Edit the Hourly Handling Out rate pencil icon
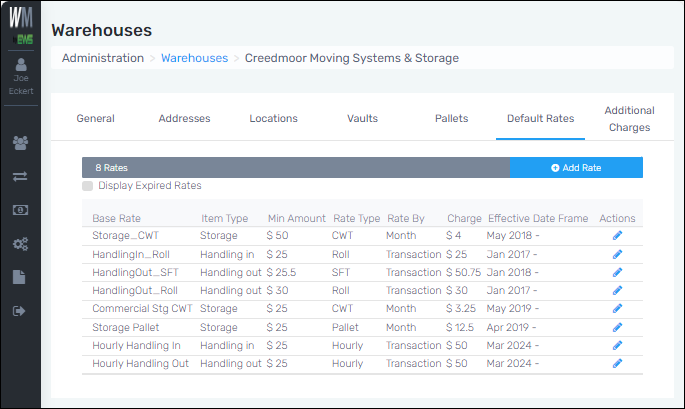 (x=617, y=363)
